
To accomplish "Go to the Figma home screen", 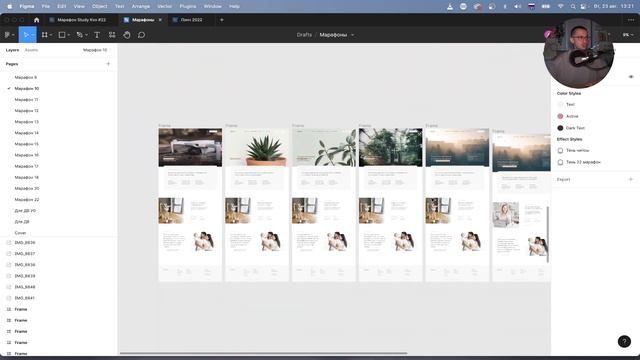I will click(36, 20).
